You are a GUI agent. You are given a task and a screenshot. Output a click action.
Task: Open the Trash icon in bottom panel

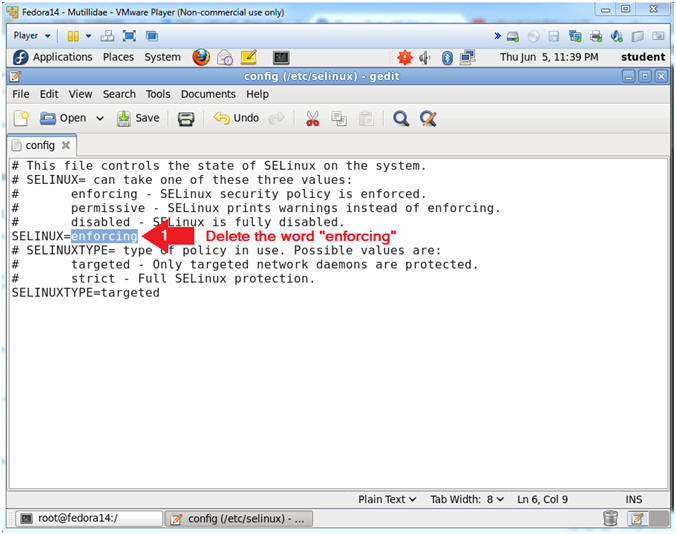pos(610,518)
